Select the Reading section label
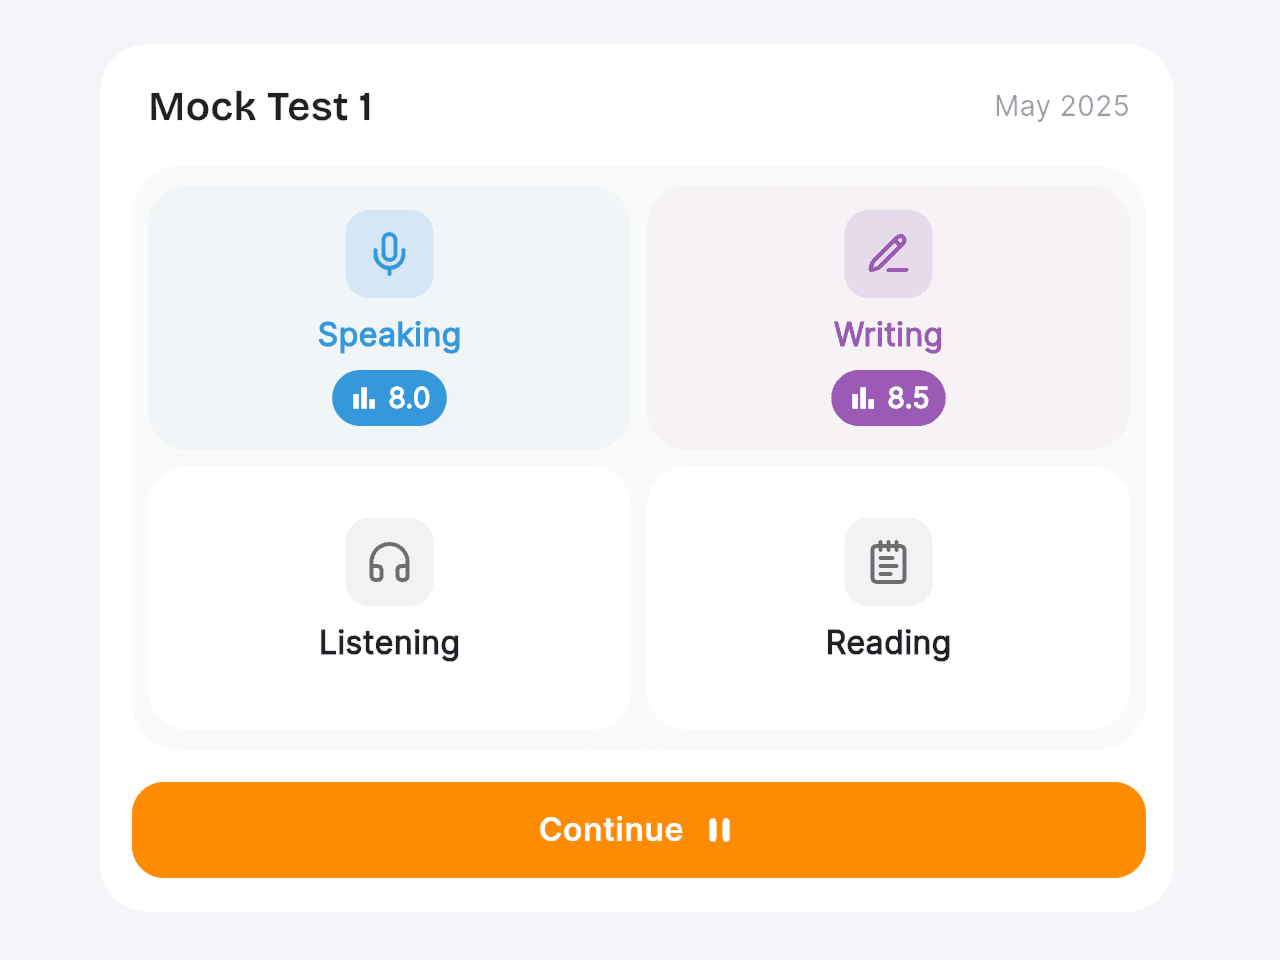Image resolution: width=1280 pixels, height=960 pixels. click(x=888, y=643)
